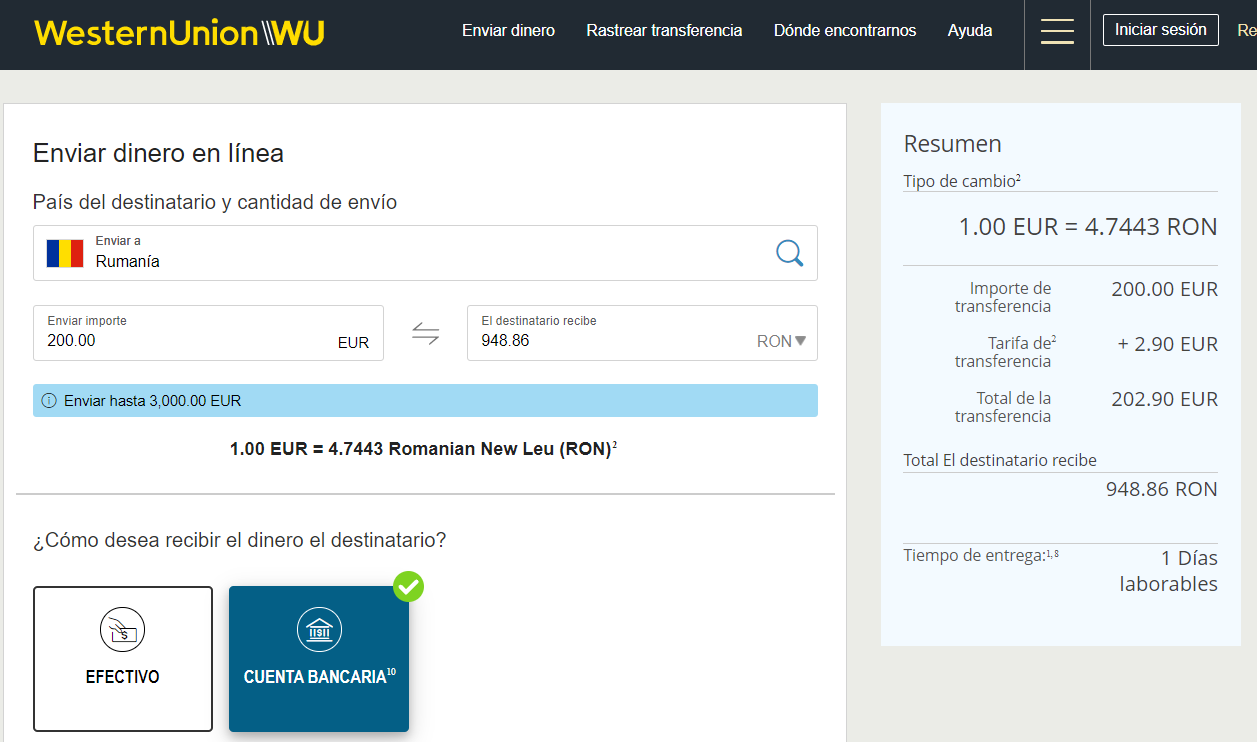Click the 'Tarifa de transferencia' label
1257x742 pixels.
[1003, 352]
